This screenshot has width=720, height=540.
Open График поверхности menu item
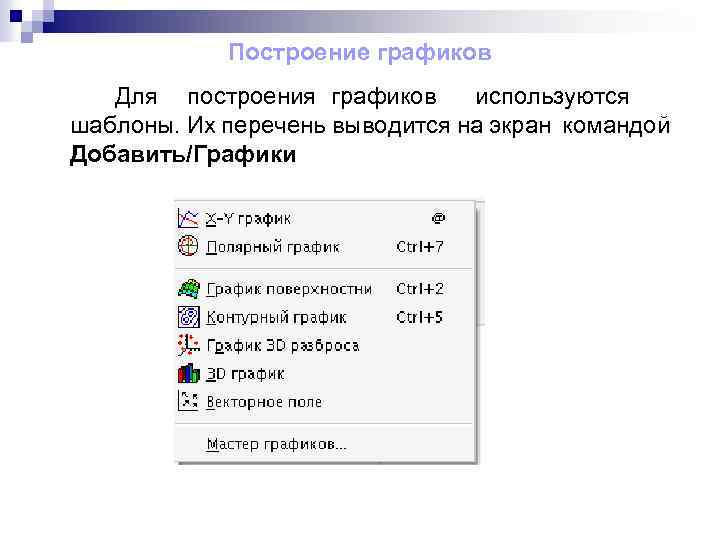click(324, 289)
